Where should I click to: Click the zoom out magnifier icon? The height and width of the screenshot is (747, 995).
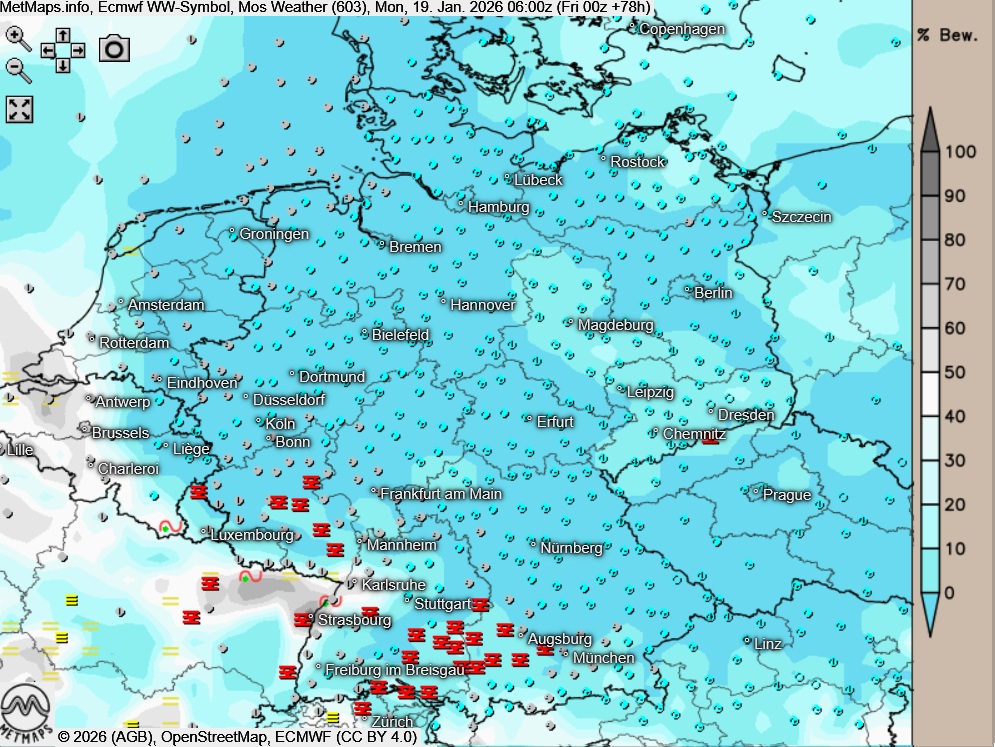pos(18,69)
